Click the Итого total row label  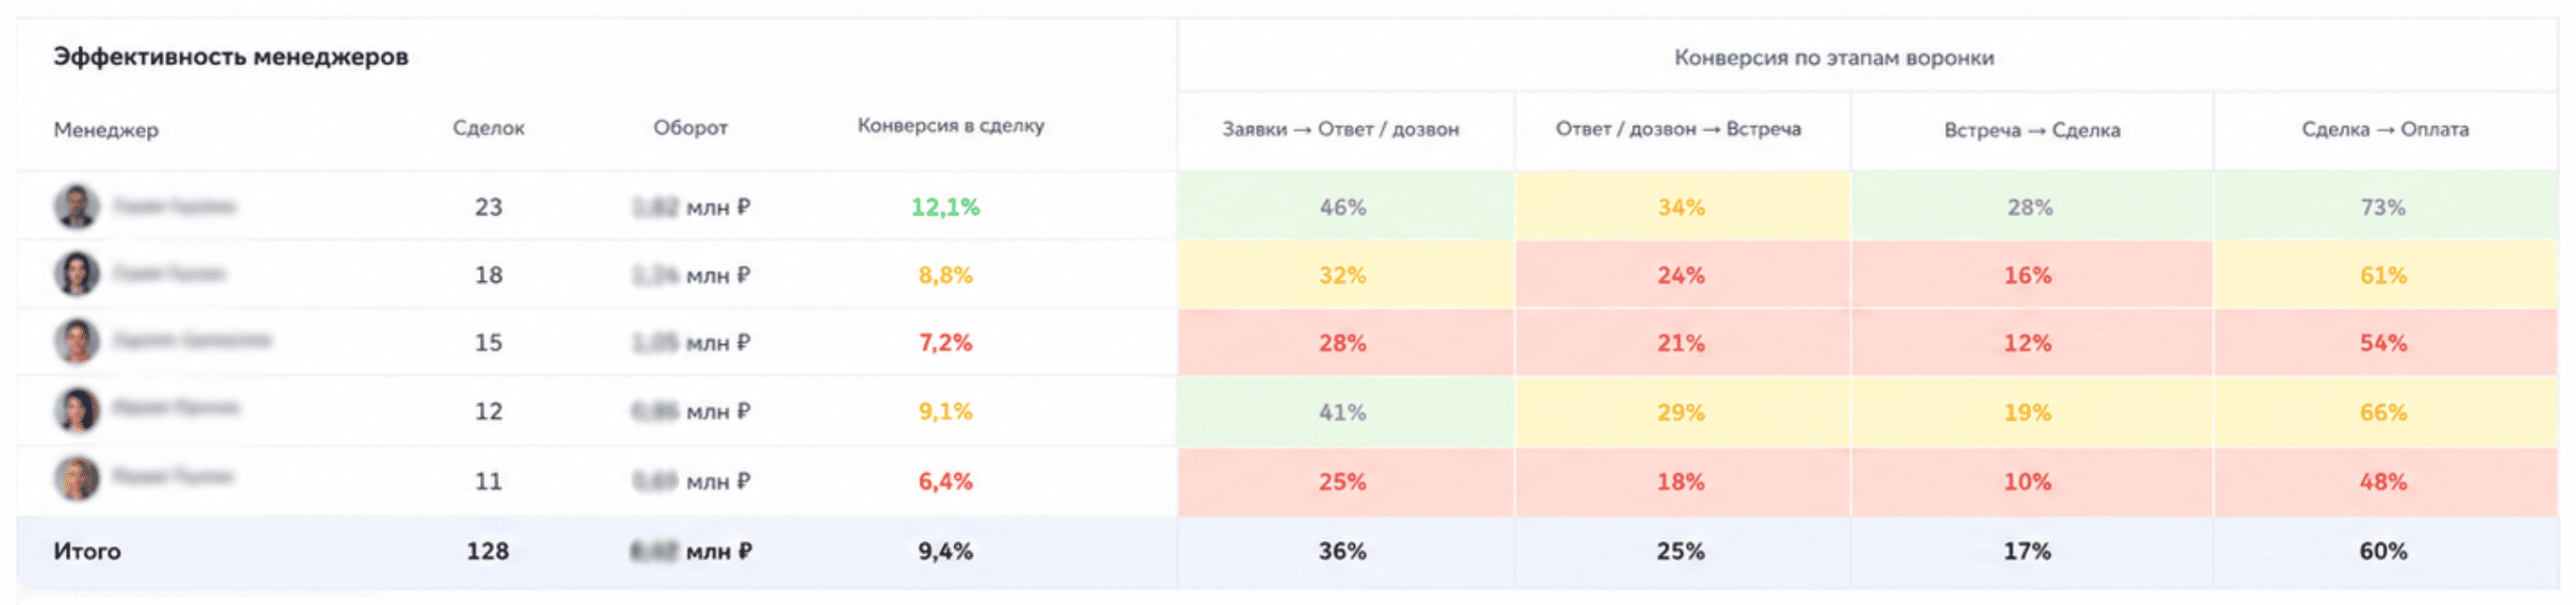click(87, 551)
